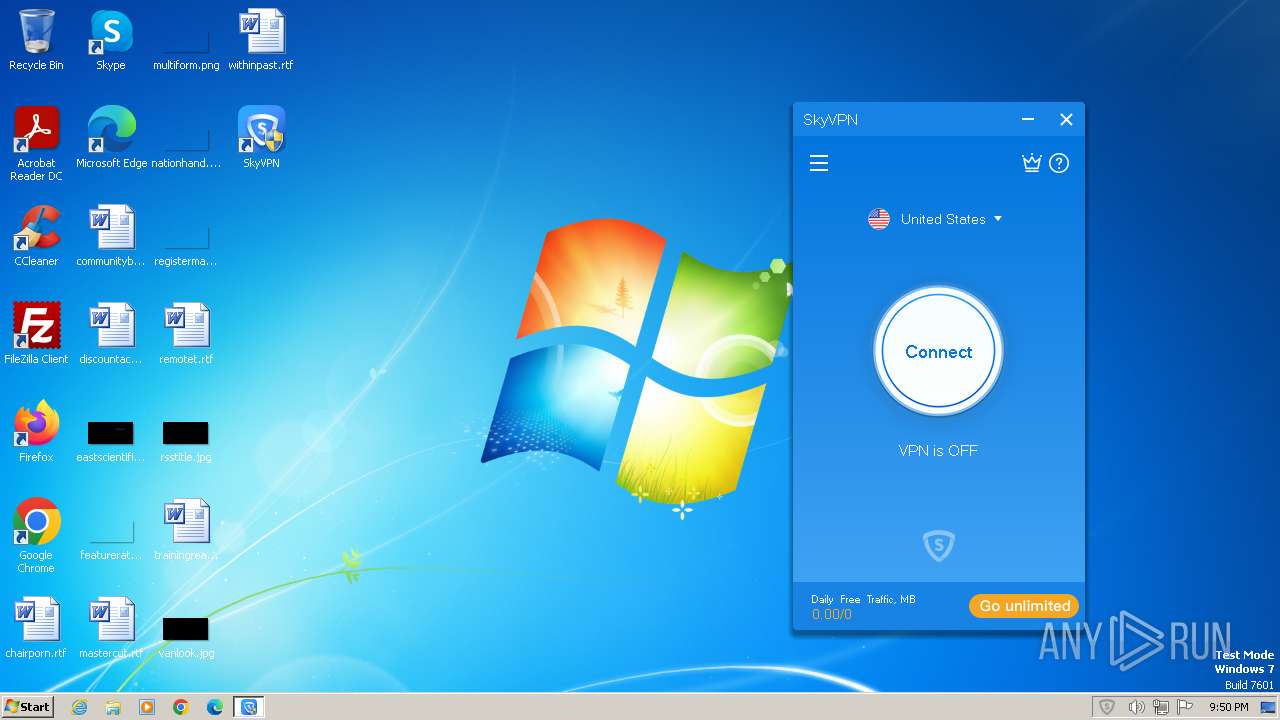Open Chrome from the taskbar
Image resolution: width=1280 pixels, height=720 pixels.
point(181,707)
